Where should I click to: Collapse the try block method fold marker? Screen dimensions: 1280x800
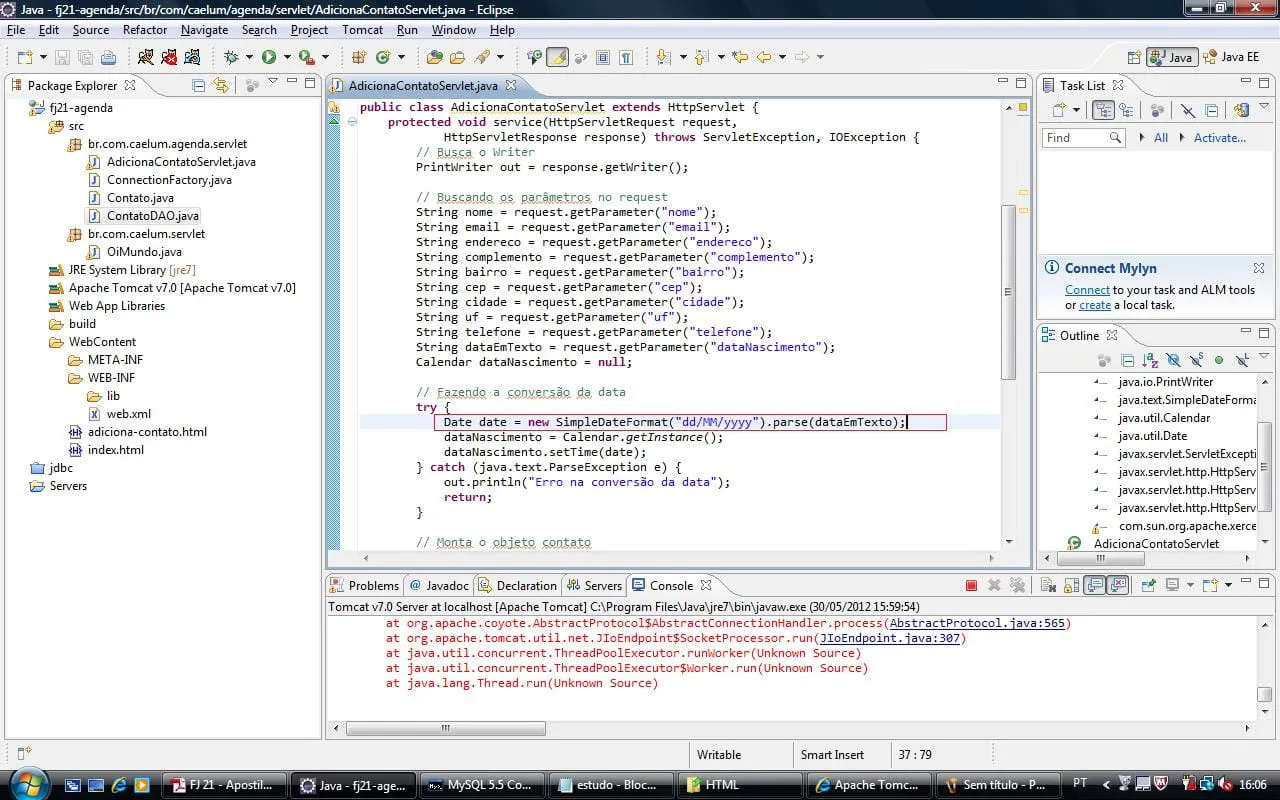352,122
